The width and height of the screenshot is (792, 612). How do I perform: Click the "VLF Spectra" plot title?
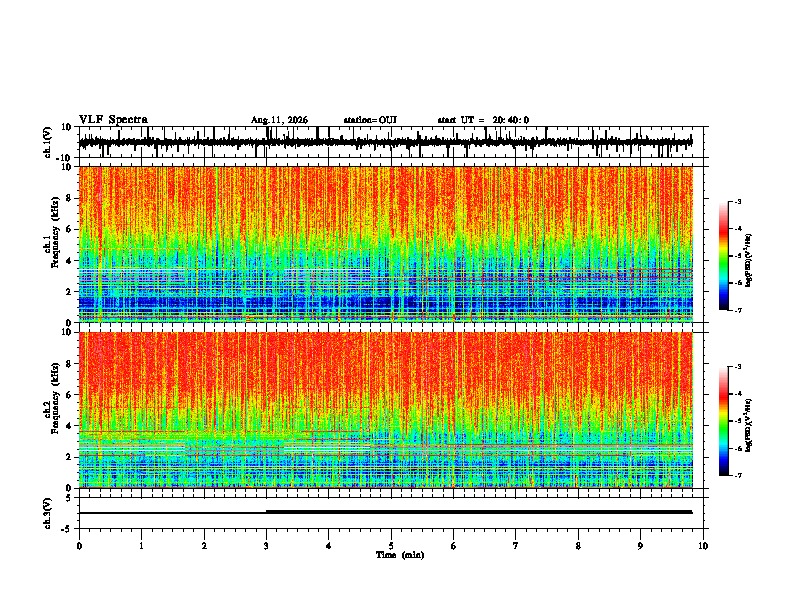(x=113, y=120)
